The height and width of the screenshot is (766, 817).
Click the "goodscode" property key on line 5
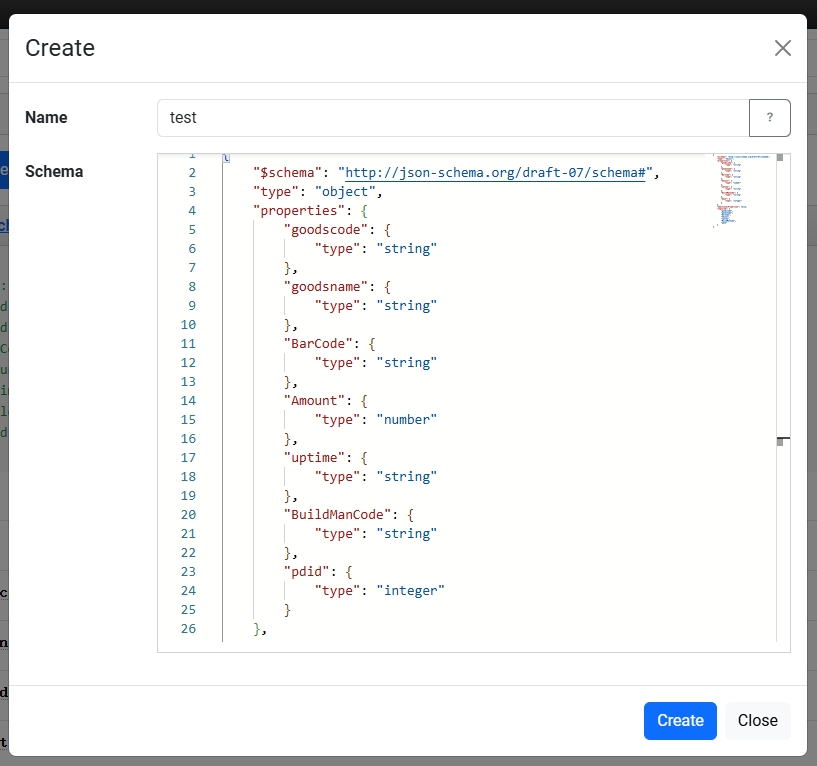coord(326,230)
